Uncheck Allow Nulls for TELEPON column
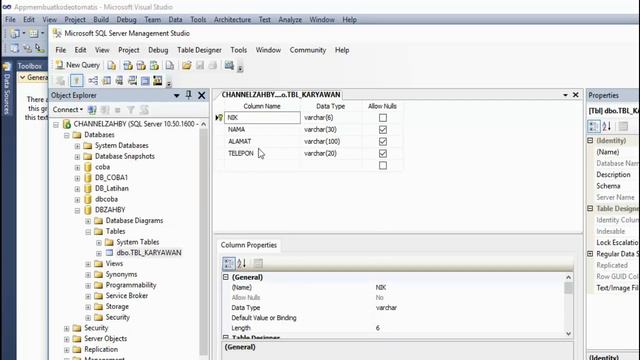 pos(382,153)
